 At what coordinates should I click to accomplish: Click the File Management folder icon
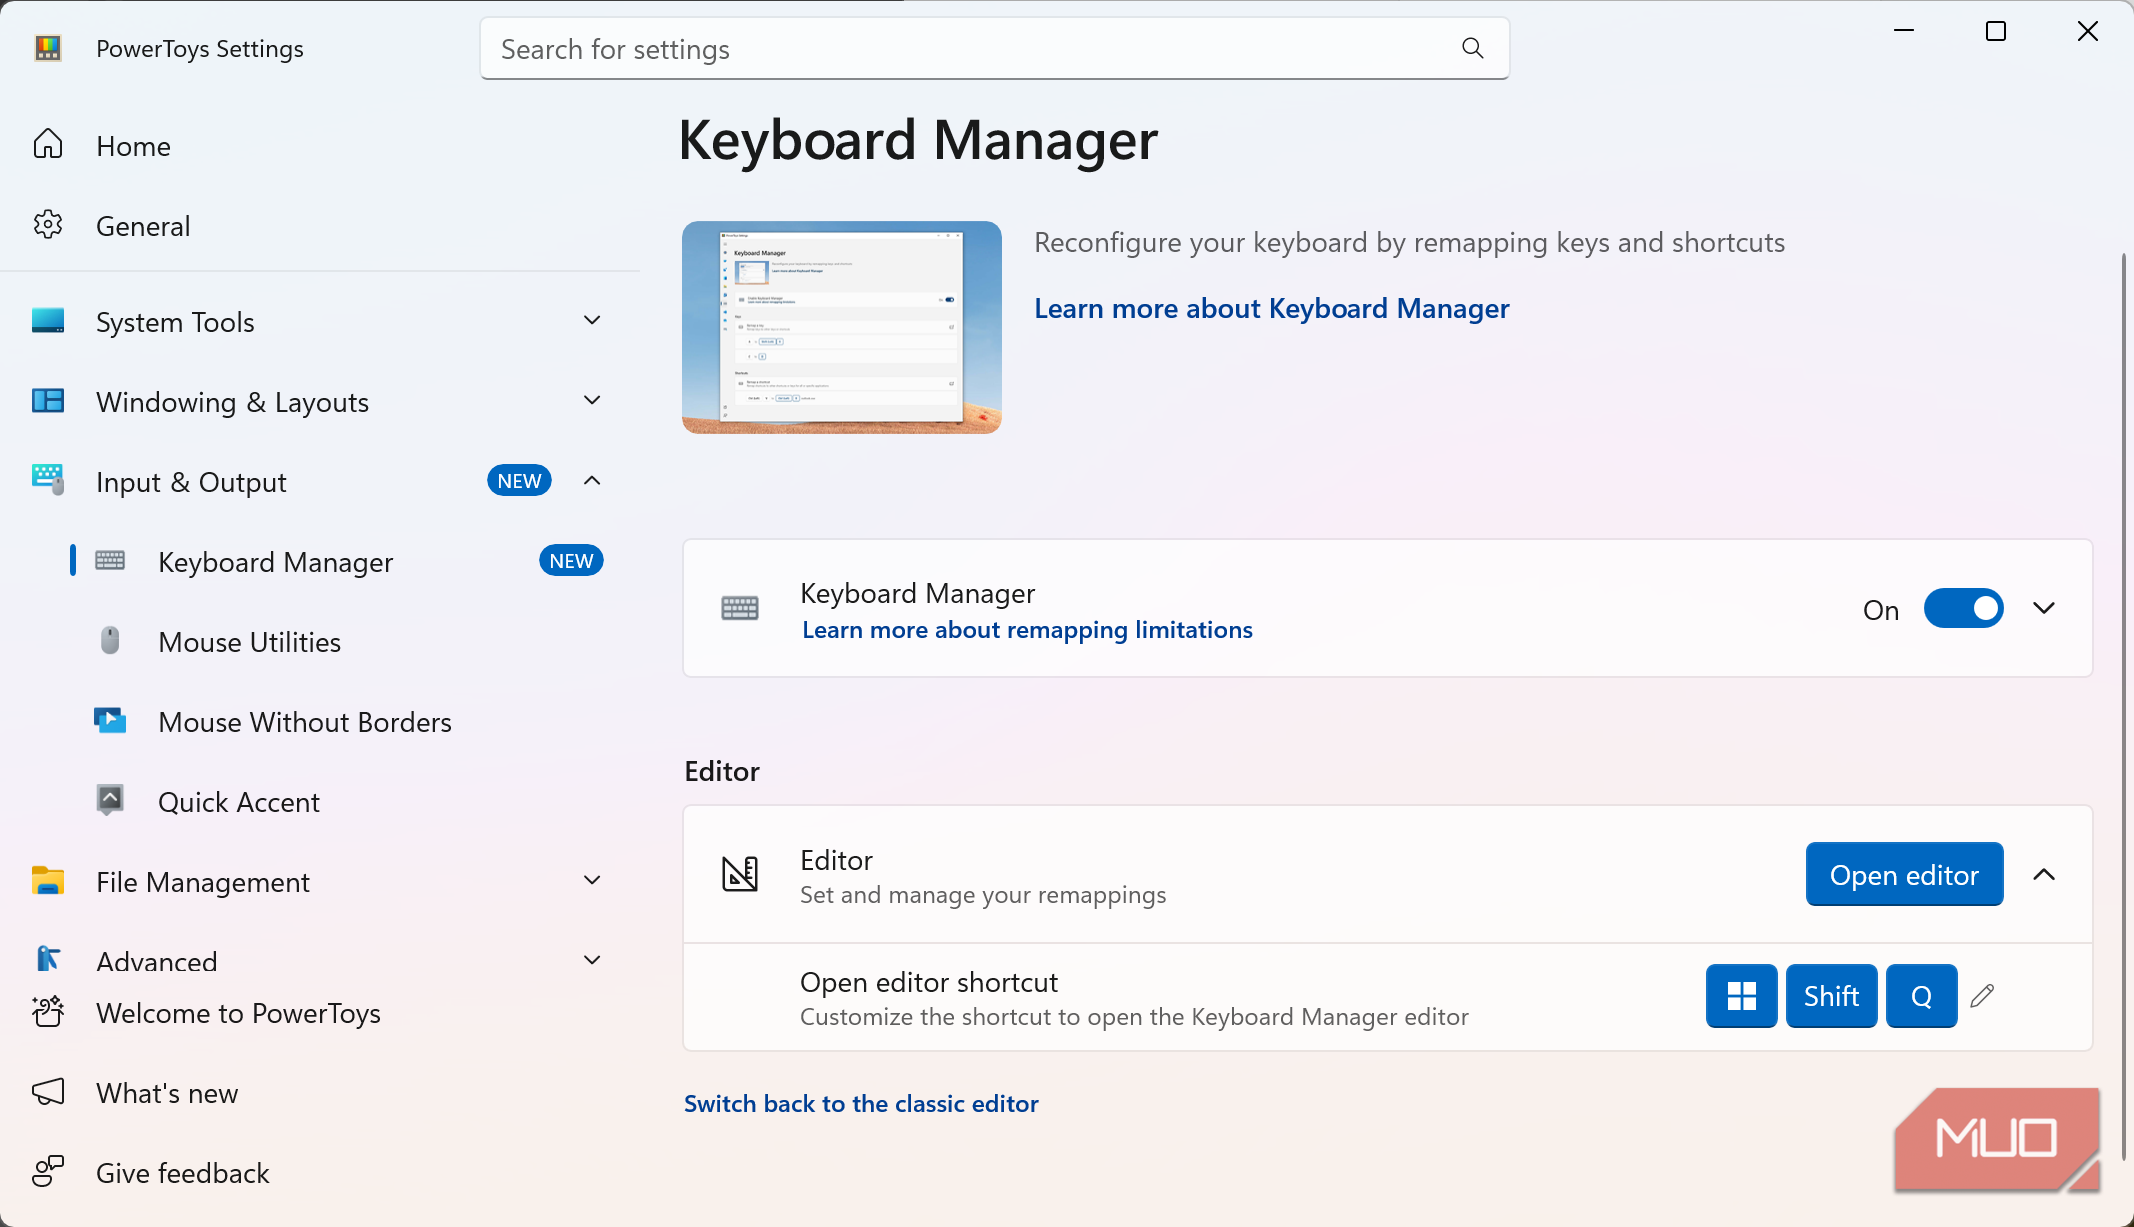click(48, 881)
